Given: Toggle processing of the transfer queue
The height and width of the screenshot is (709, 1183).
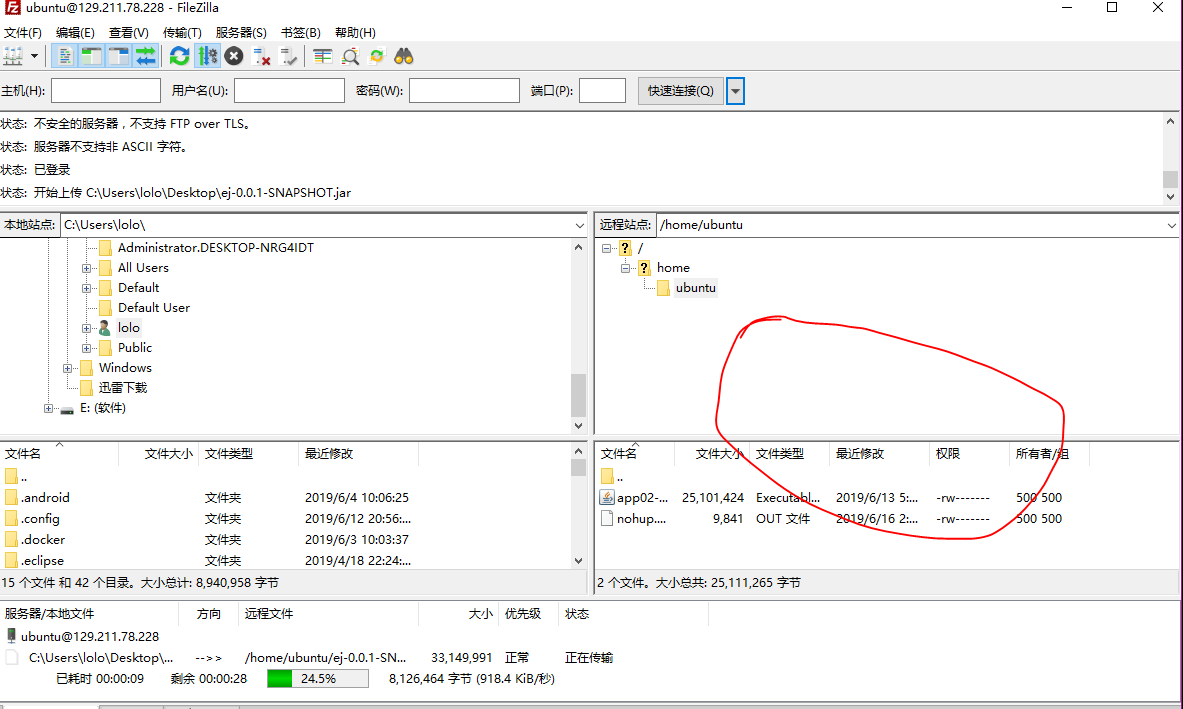Looking at the screenshot, I should point(207,56).
